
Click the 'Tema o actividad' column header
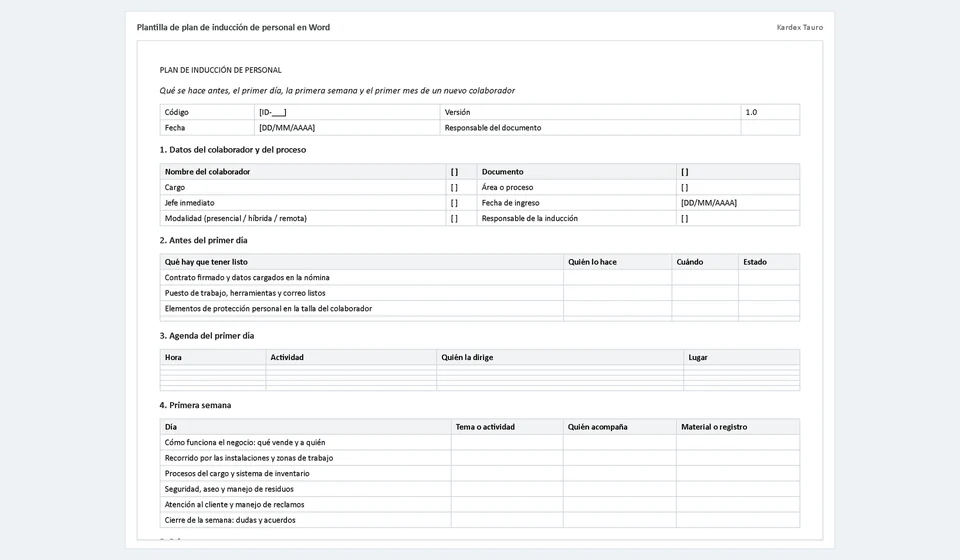pyautogui.click(x=507, y=427)
